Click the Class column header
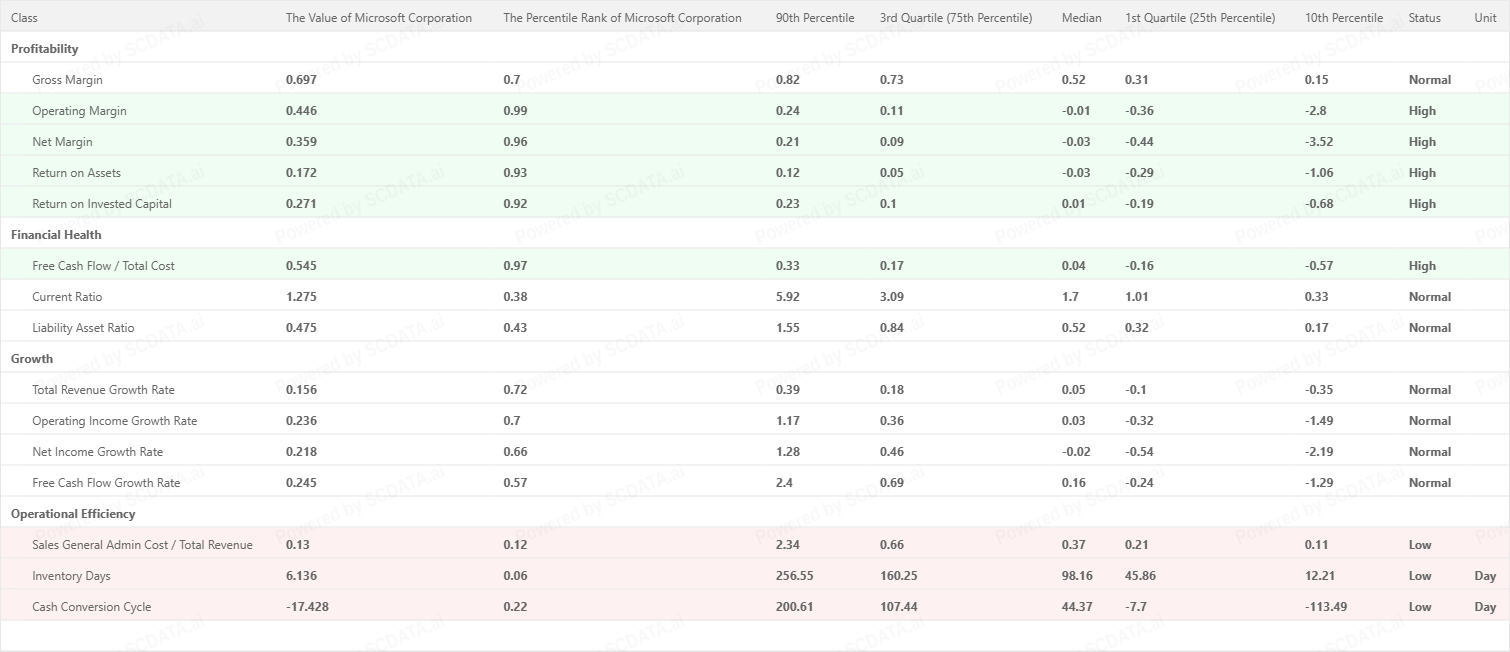Image resolution: width=1510 pixels, height=652 pixels. tap(24, 18)
